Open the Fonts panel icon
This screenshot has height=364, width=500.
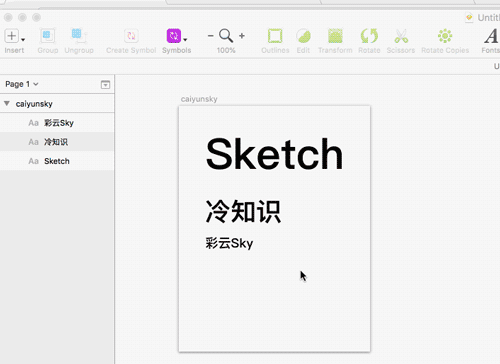coord(491,36)
